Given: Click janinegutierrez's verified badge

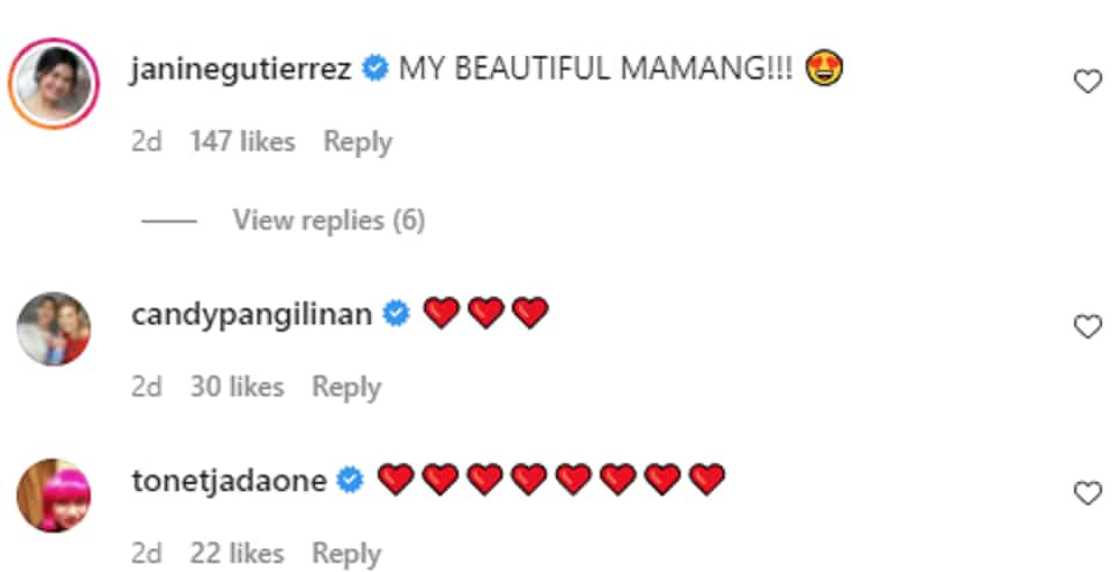Looking at the screenshot, I should [x=375, y=70].
